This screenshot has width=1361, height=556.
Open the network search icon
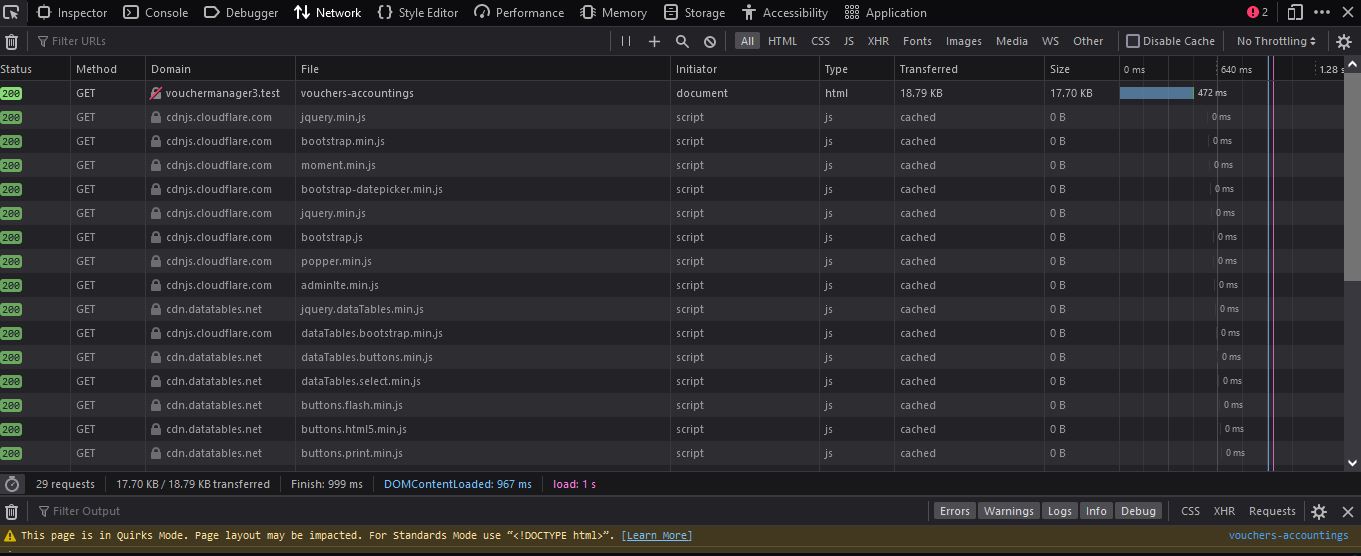[x=682, y=41]
